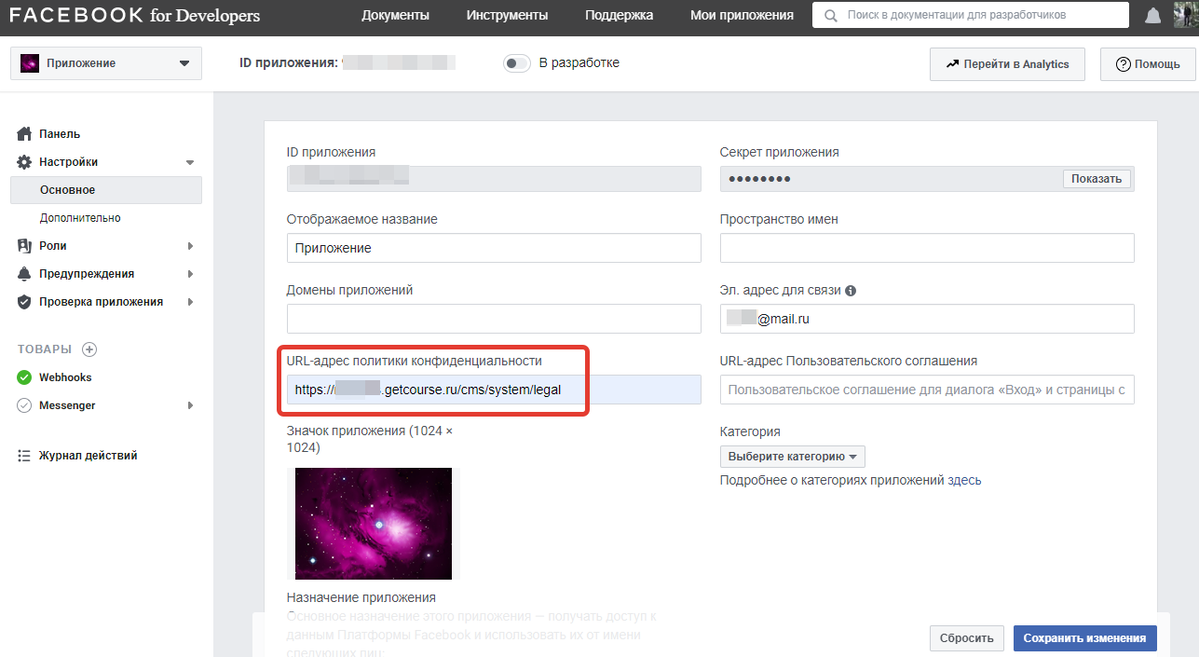Click the grey check icon beside Messenger
This screenshot has height=657, width=1199.
[x=24, y=405]
